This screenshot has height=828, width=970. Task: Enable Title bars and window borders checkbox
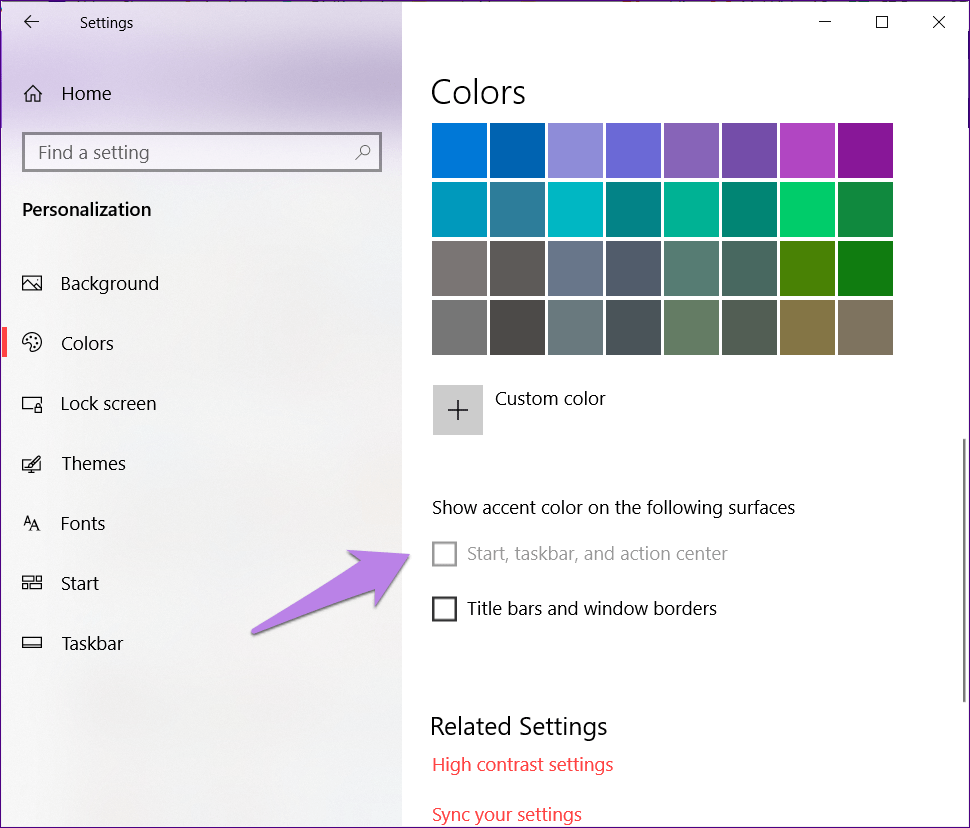(x=444, y=608)
